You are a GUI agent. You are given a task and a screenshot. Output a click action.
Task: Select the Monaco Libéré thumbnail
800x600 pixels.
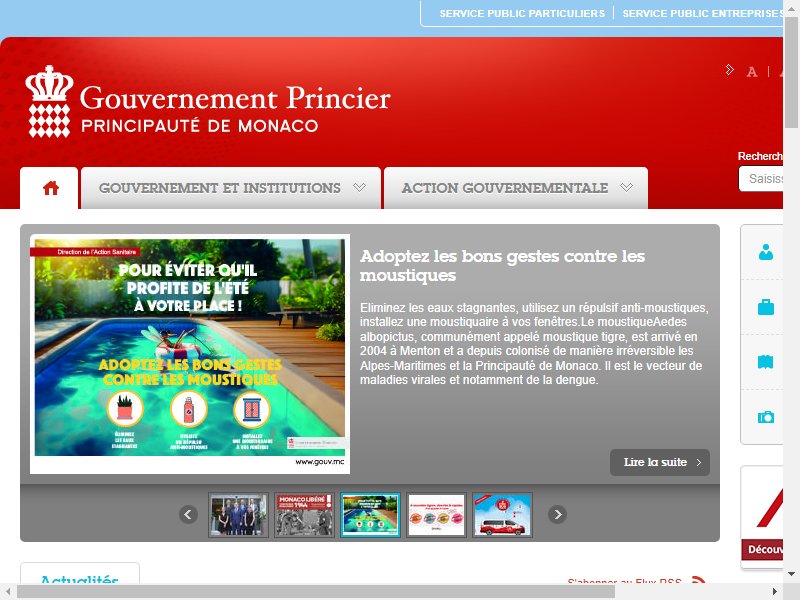point(304,515)
